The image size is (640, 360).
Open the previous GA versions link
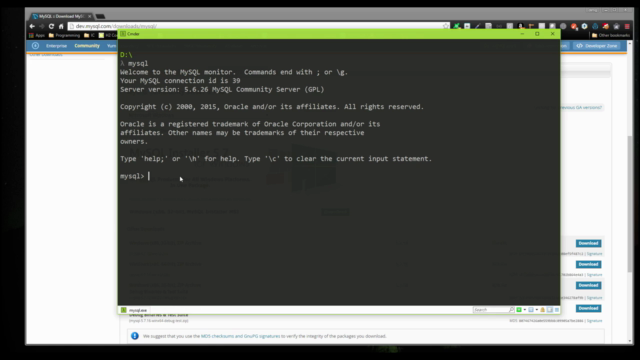(580, 107)
